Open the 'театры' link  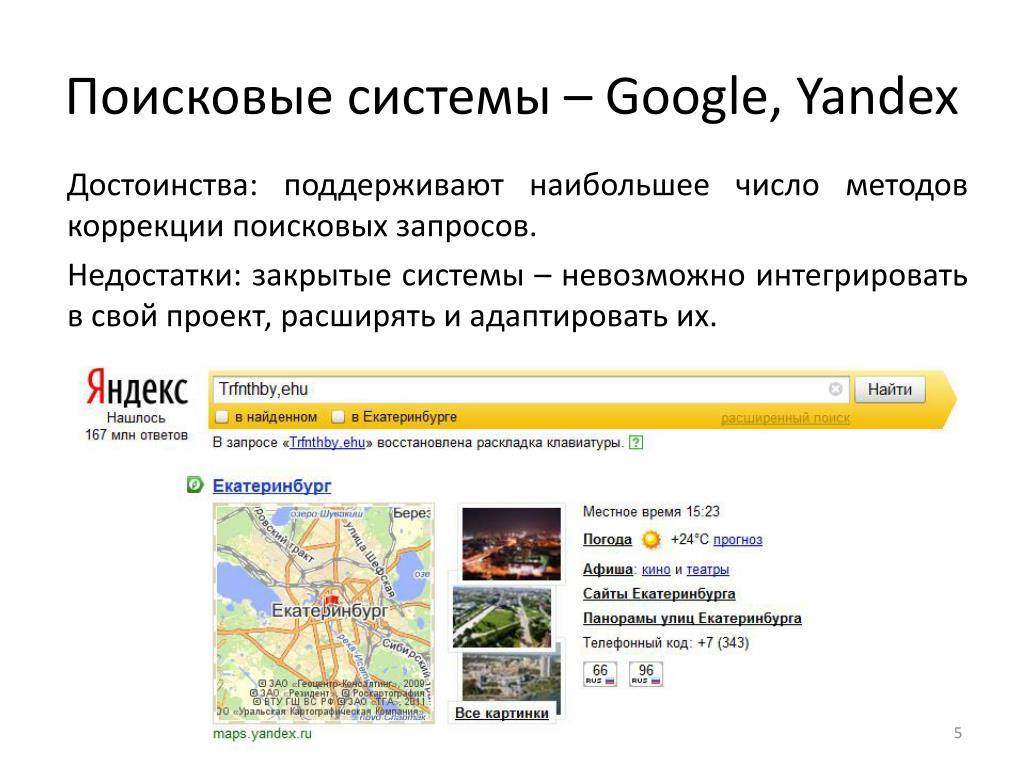click(x=707, y=569)
